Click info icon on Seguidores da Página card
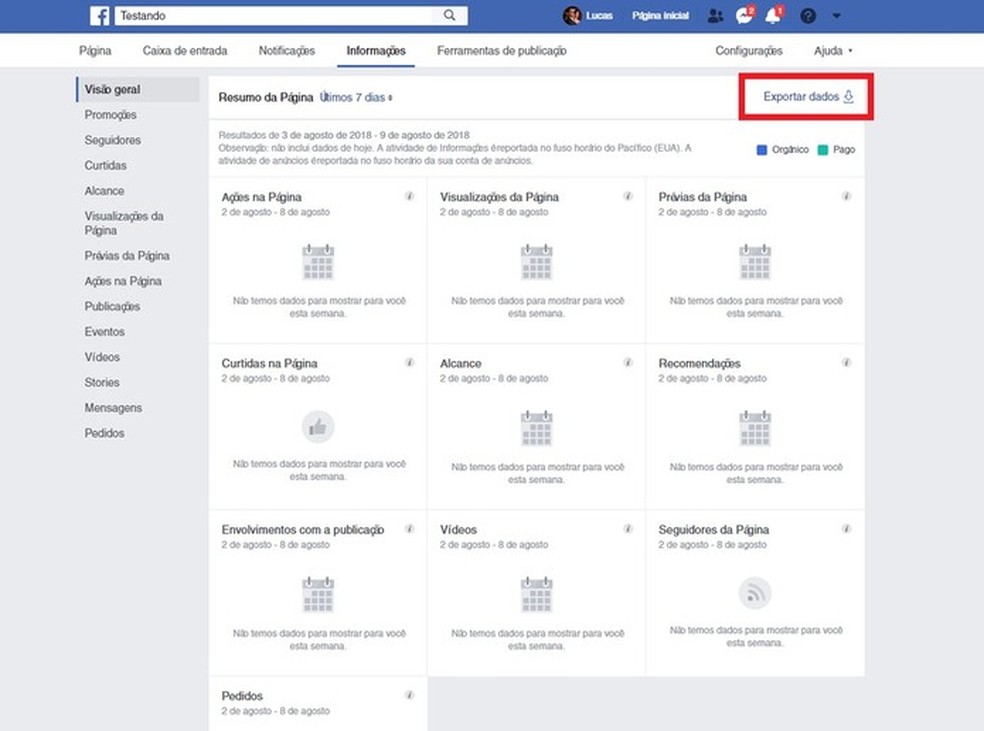The width and height of the screenshot is (984, 731). [846, 528]
